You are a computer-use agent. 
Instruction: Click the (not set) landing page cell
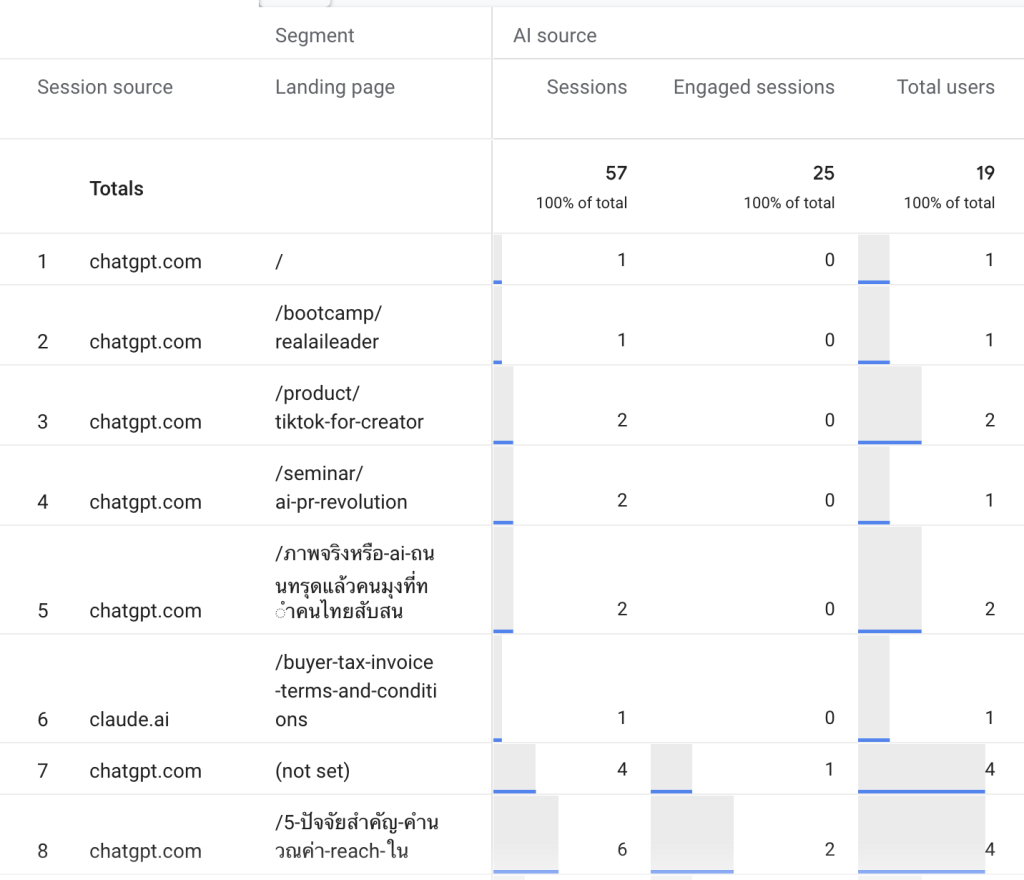point(312,771)
